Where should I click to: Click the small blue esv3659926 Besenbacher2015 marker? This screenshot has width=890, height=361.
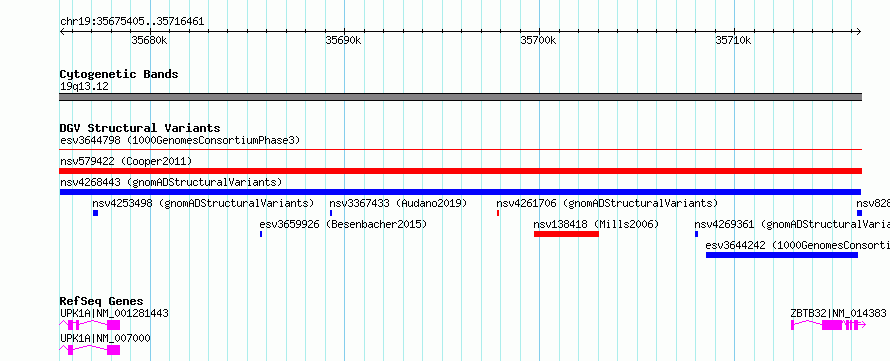261,234
